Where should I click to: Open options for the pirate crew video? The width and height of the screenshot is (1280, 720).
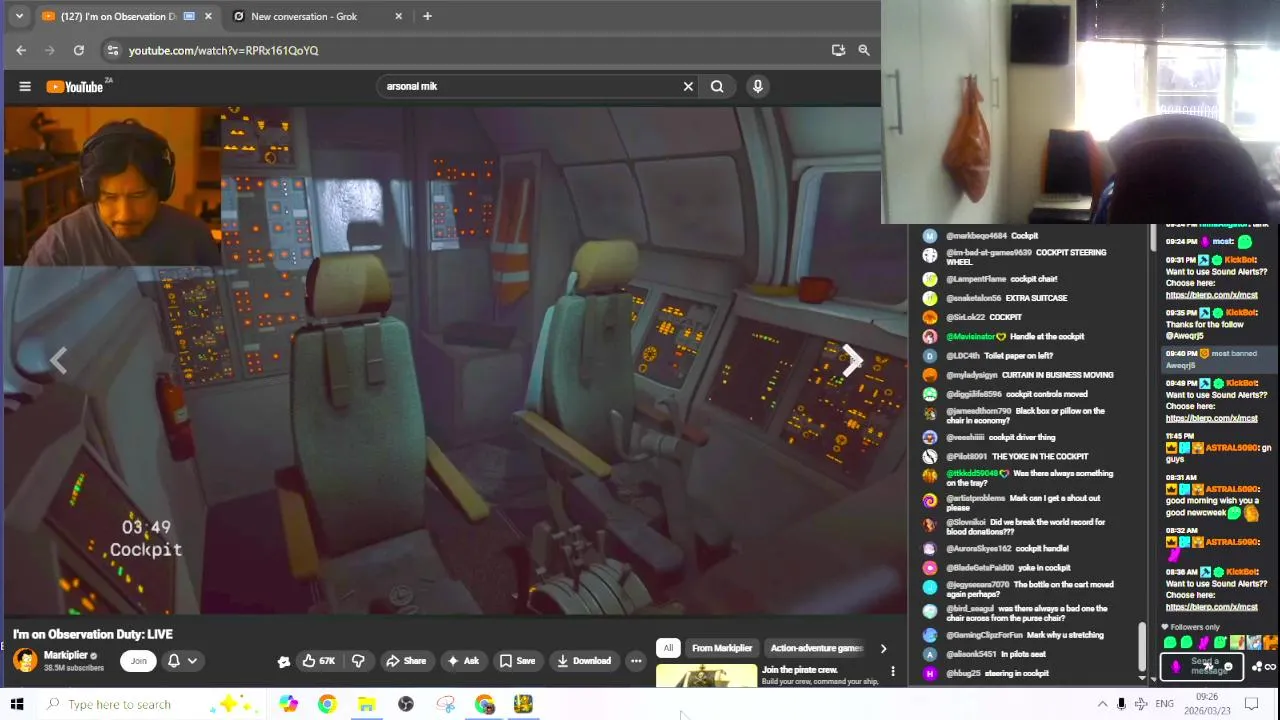click(x=893, y=672)
